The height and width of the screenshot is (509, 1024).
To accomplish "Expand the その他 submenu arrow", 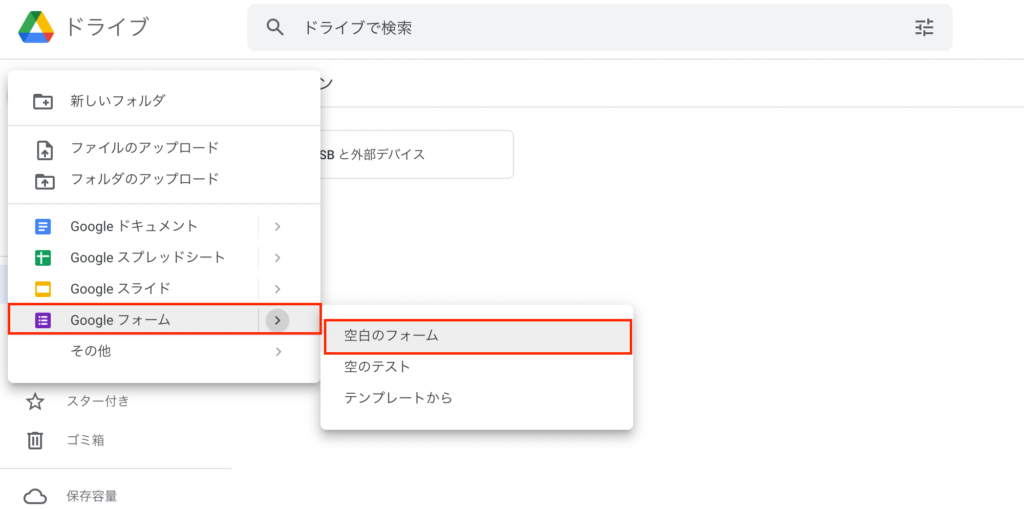I will coord(278,352).
